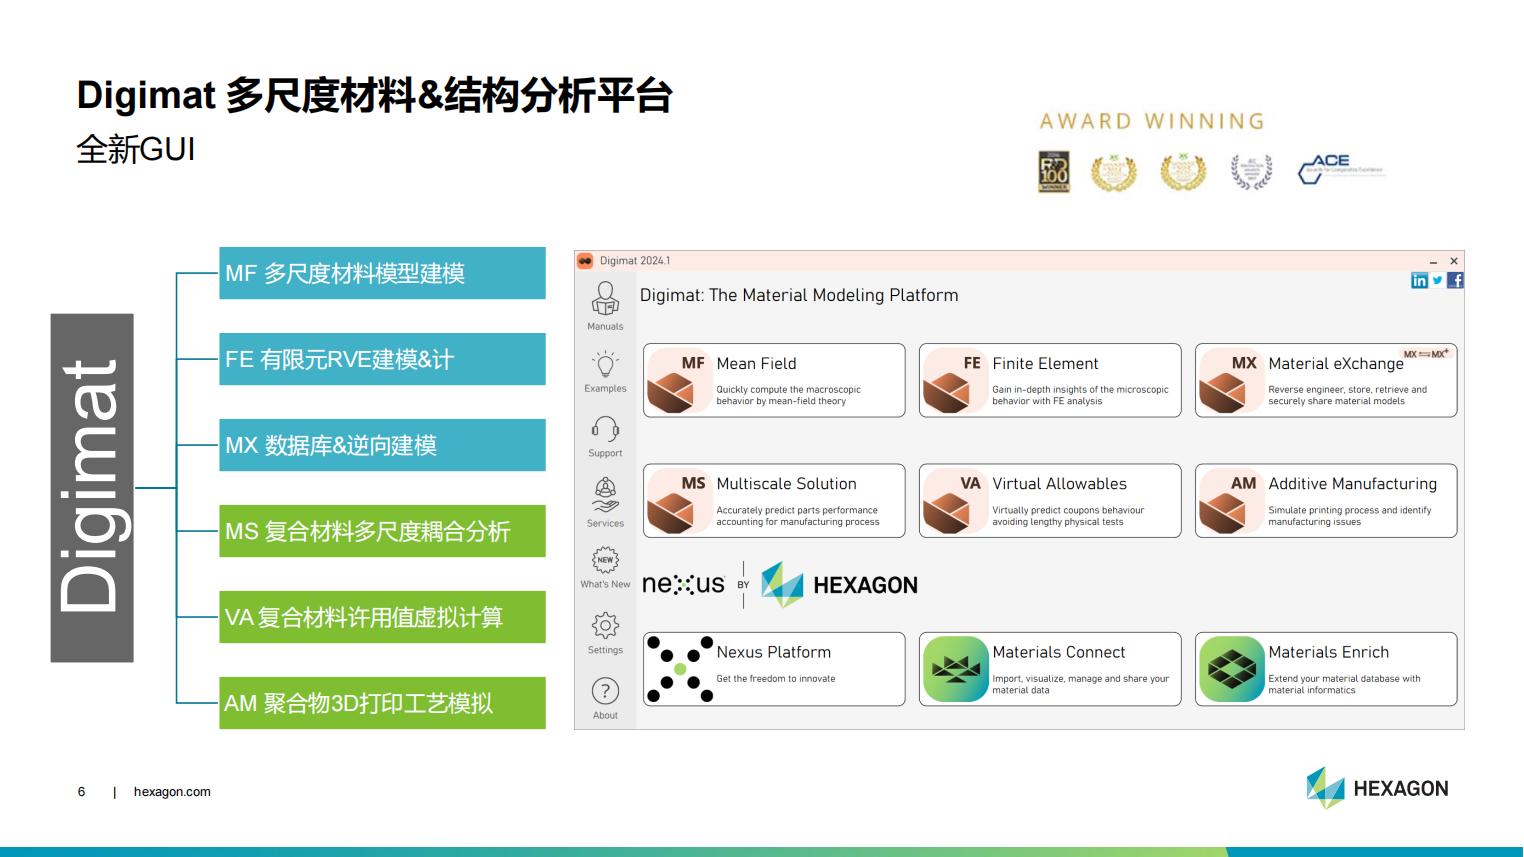
Task: Click the What's New badge icon
Action: [x=605, y=560]
